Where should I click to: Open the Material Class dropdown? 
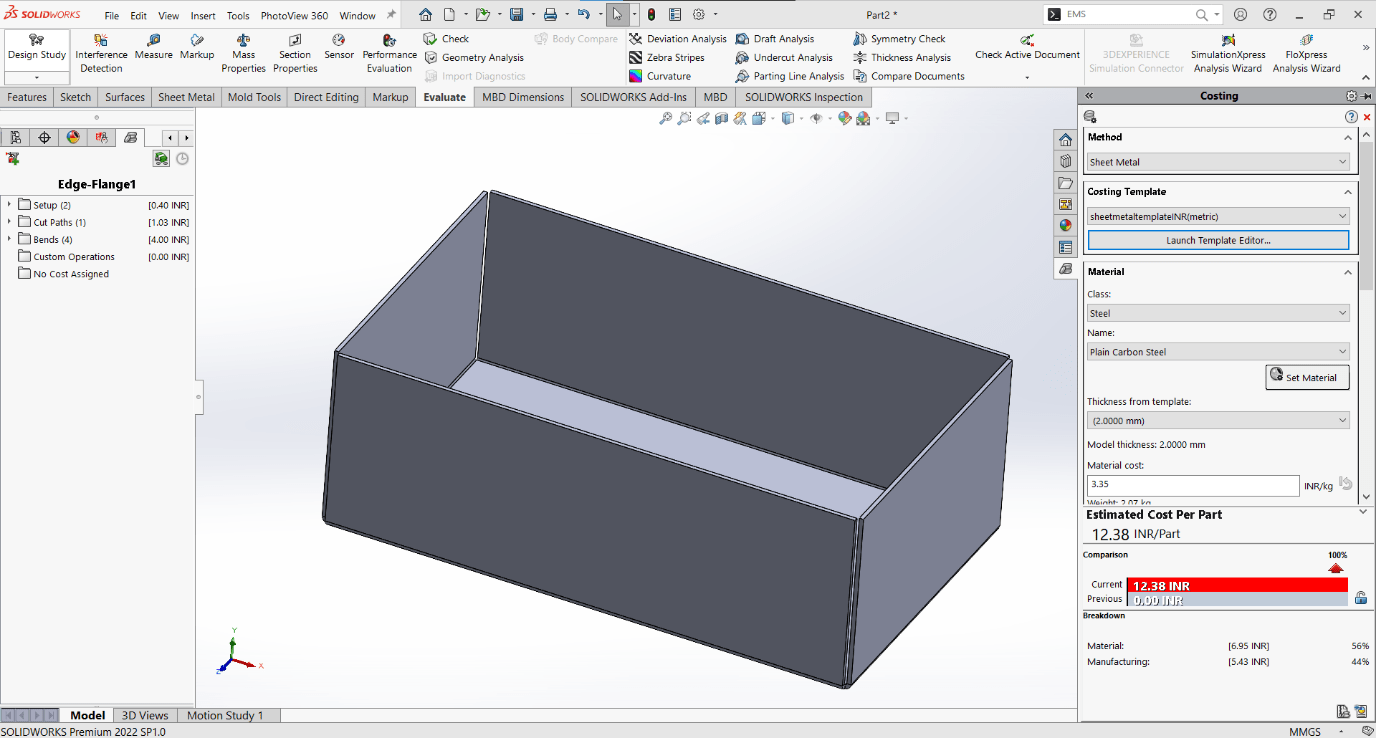(1217, 312)
